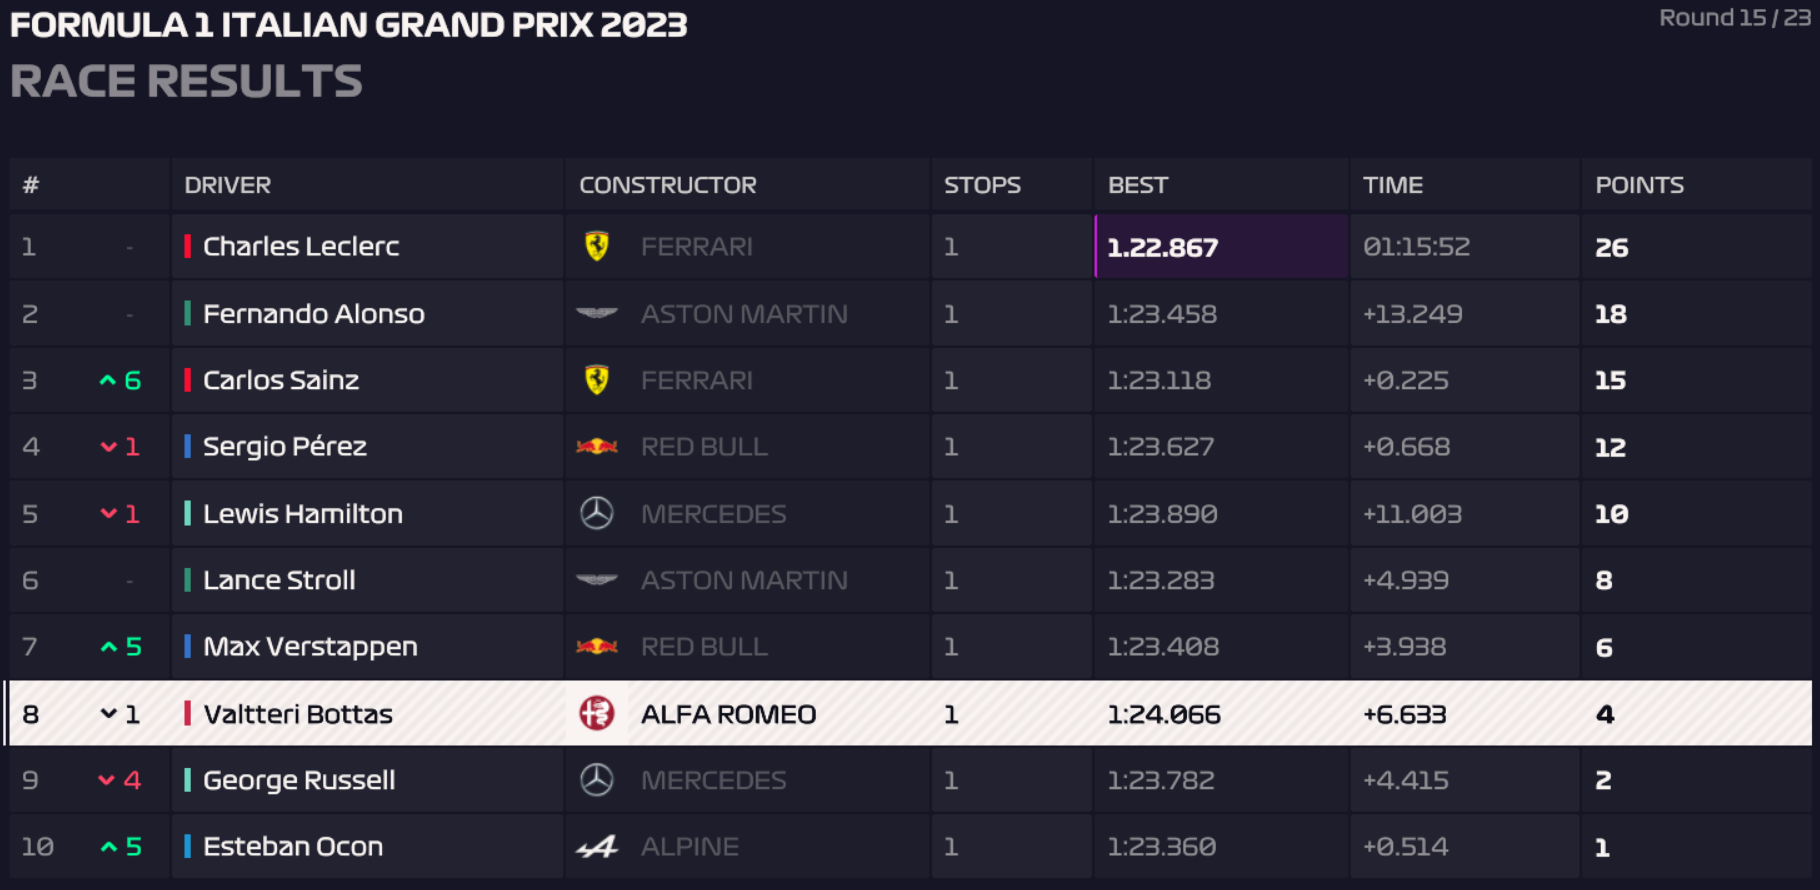Open Charles Leclerc's driver name

(x=301, y=246)
